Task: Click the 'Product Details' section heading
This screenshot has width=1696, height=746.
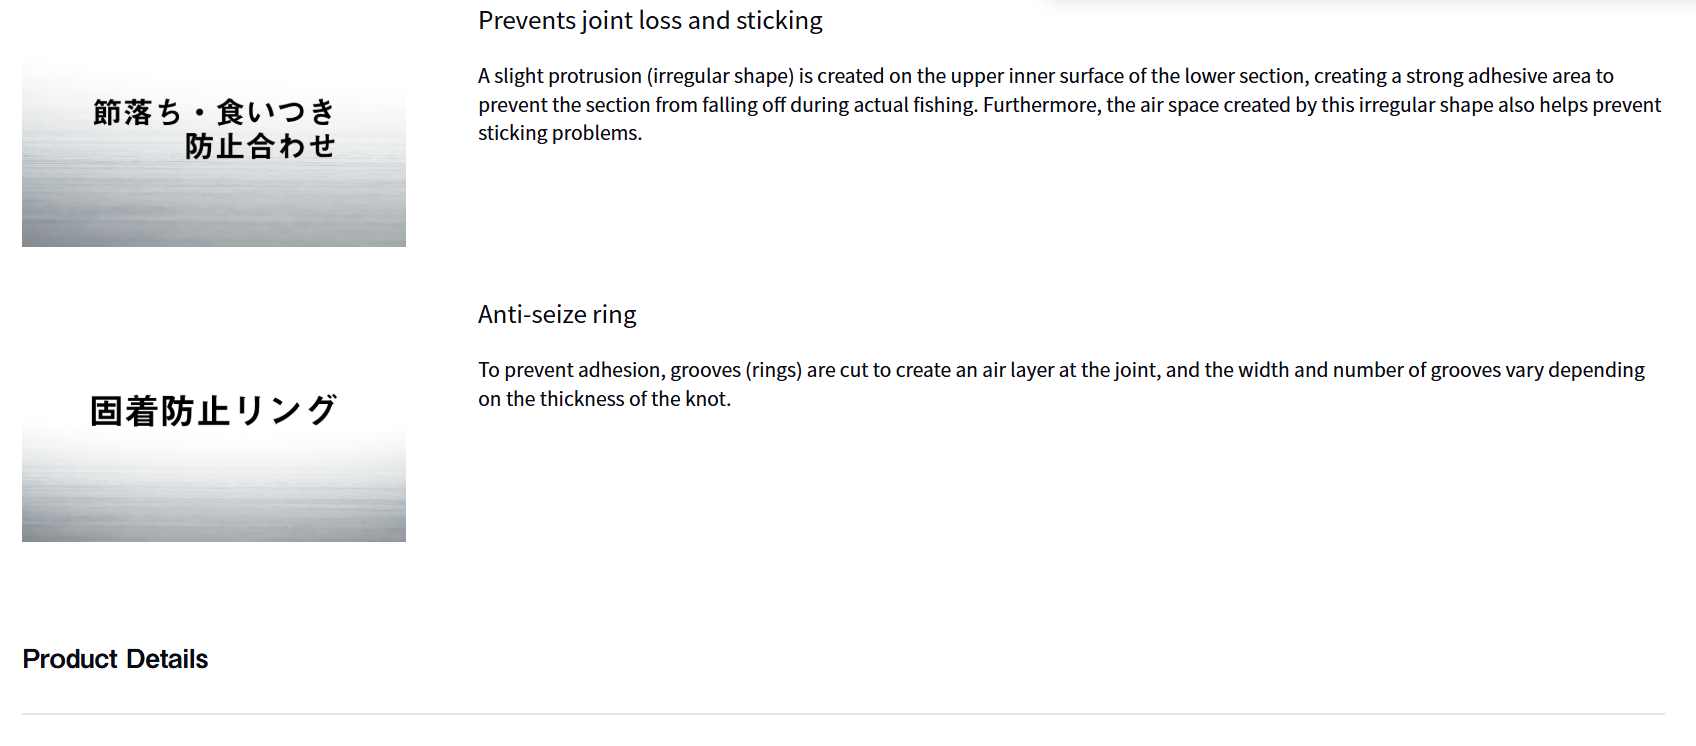Action: tap(115, 659)
